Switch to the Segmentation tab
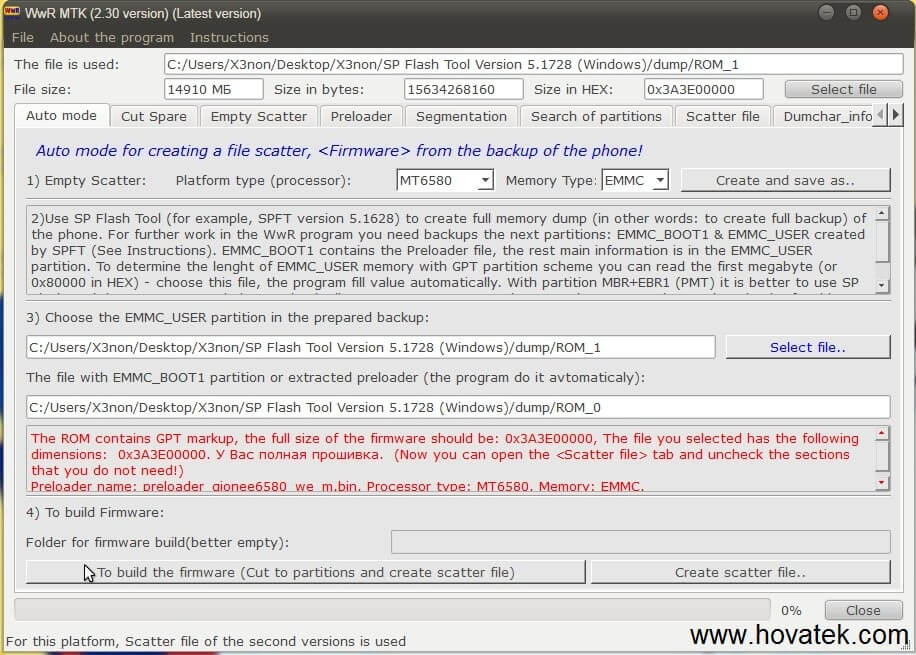Viewport: 916px width, 655px height. pos(462,116)
